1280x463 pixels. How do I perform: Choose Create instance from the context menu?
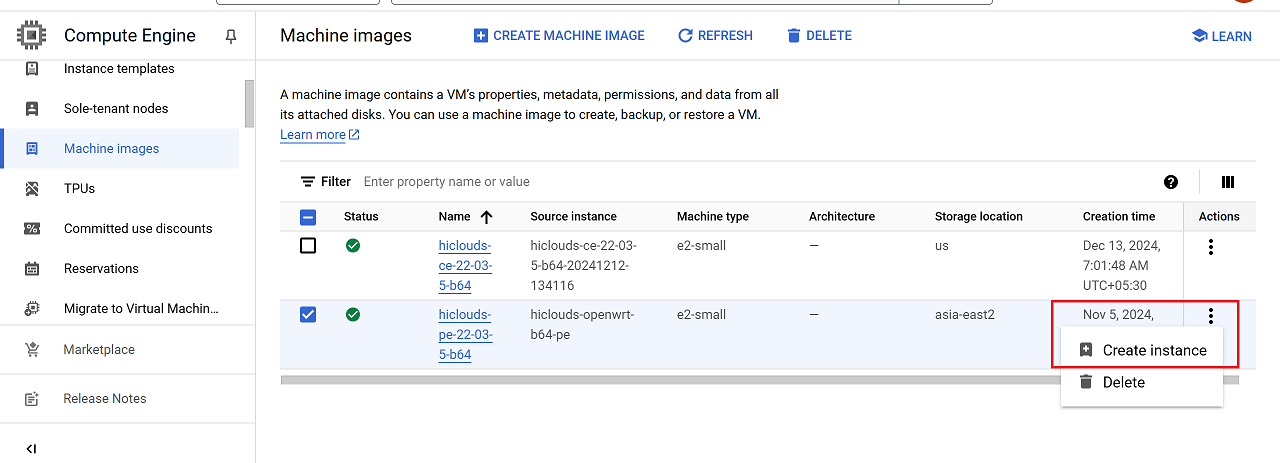(x=1142, y=350)
